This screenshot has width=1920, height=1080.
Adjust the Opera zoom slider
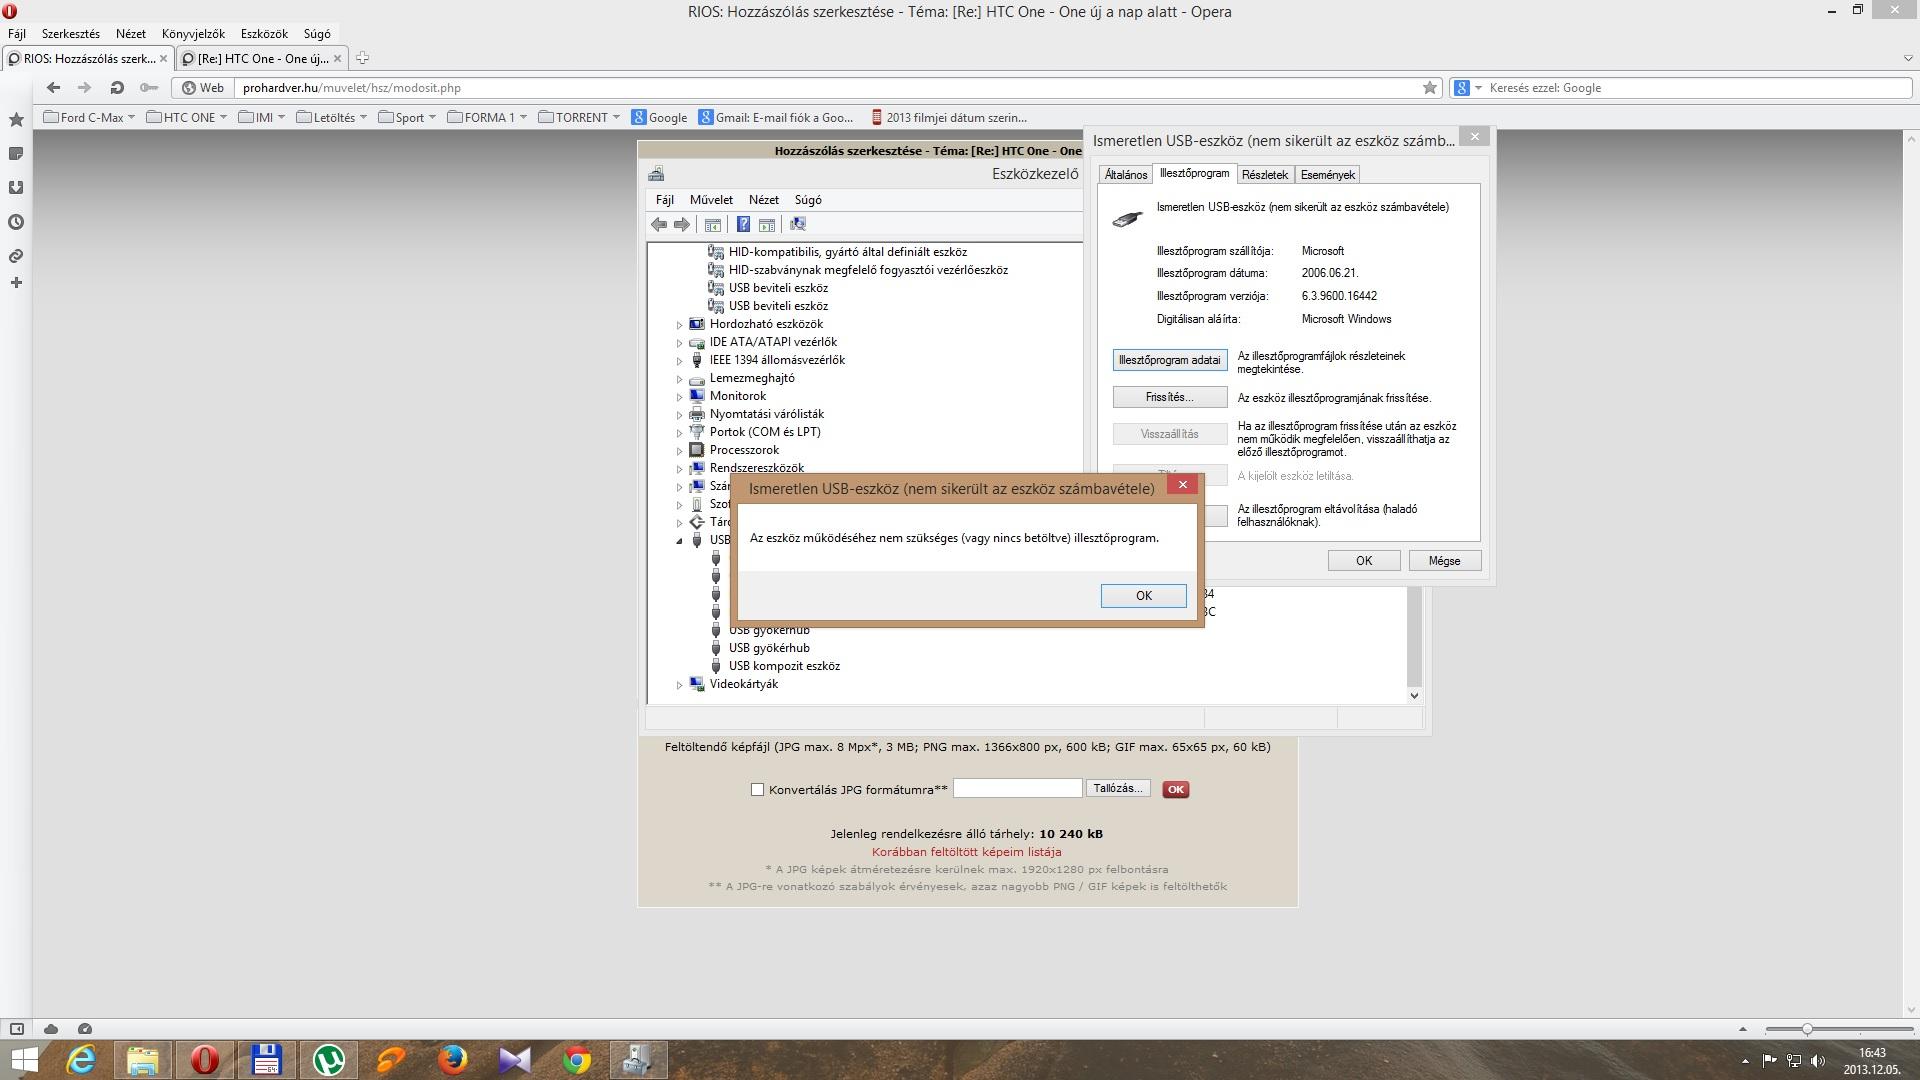click(1806, 1029)
